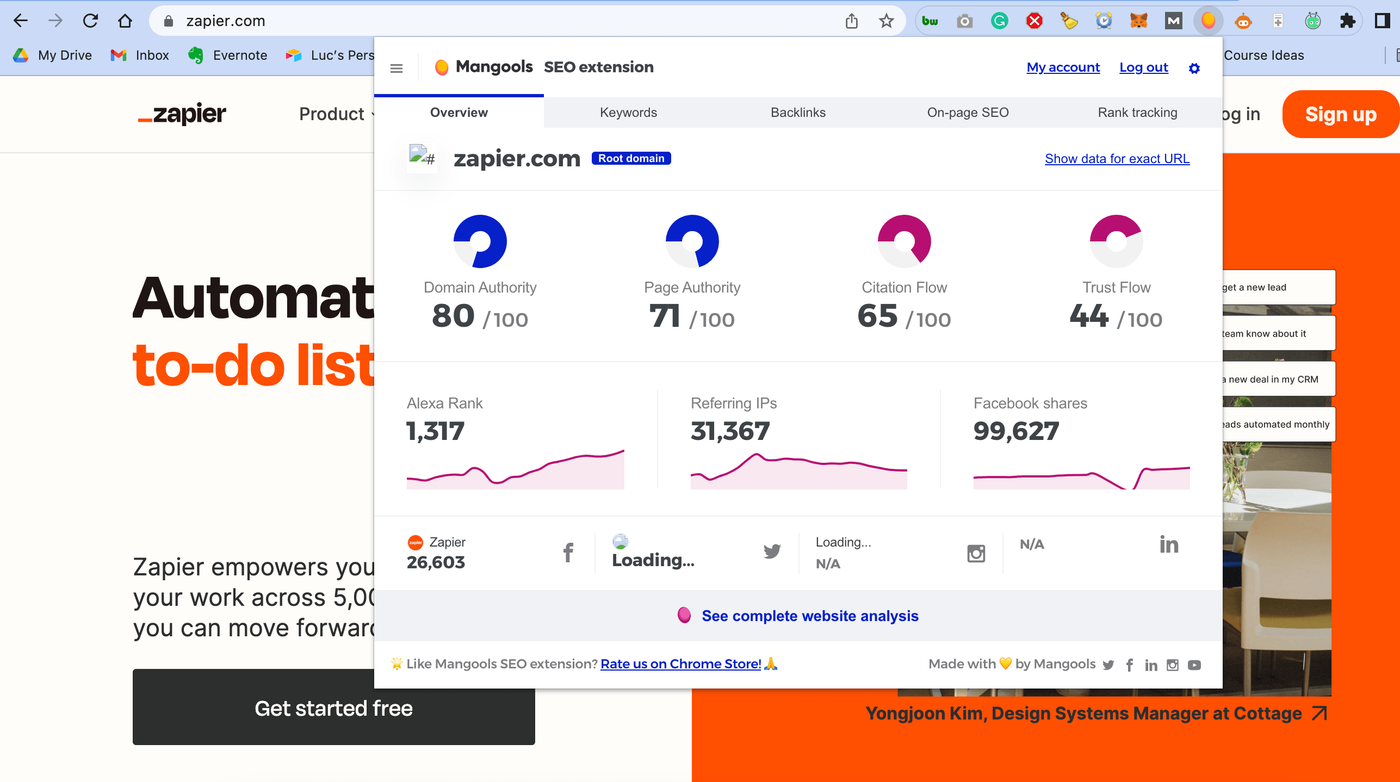The width and height of the screenshot is (1400, 782).
Task: Click the share icon in address bar
Action: point(852,21)
